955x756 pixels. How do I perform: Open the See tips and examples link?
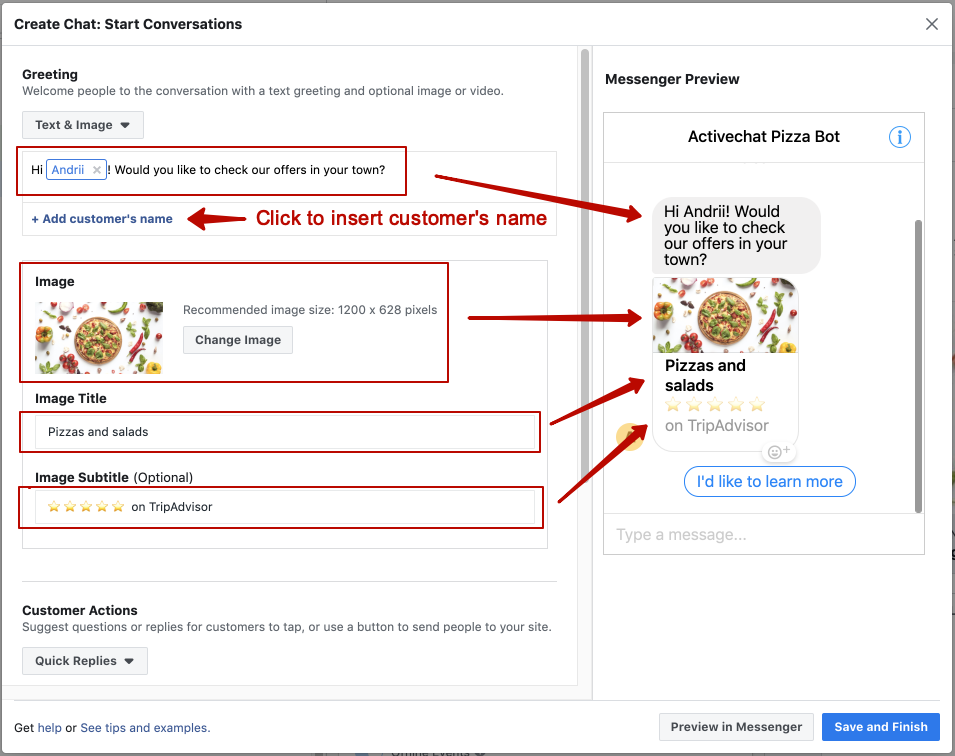click(x=145, y=727)
